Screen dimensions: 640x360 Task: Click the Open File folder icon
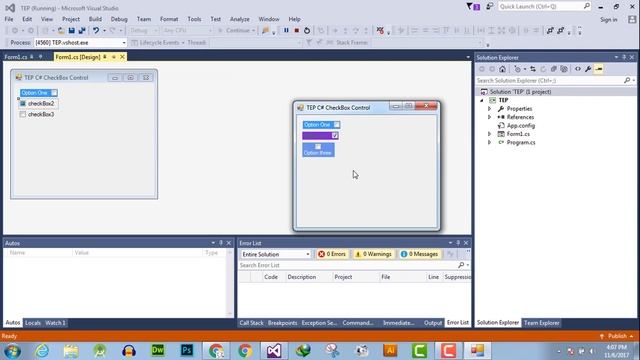[61, 31]
